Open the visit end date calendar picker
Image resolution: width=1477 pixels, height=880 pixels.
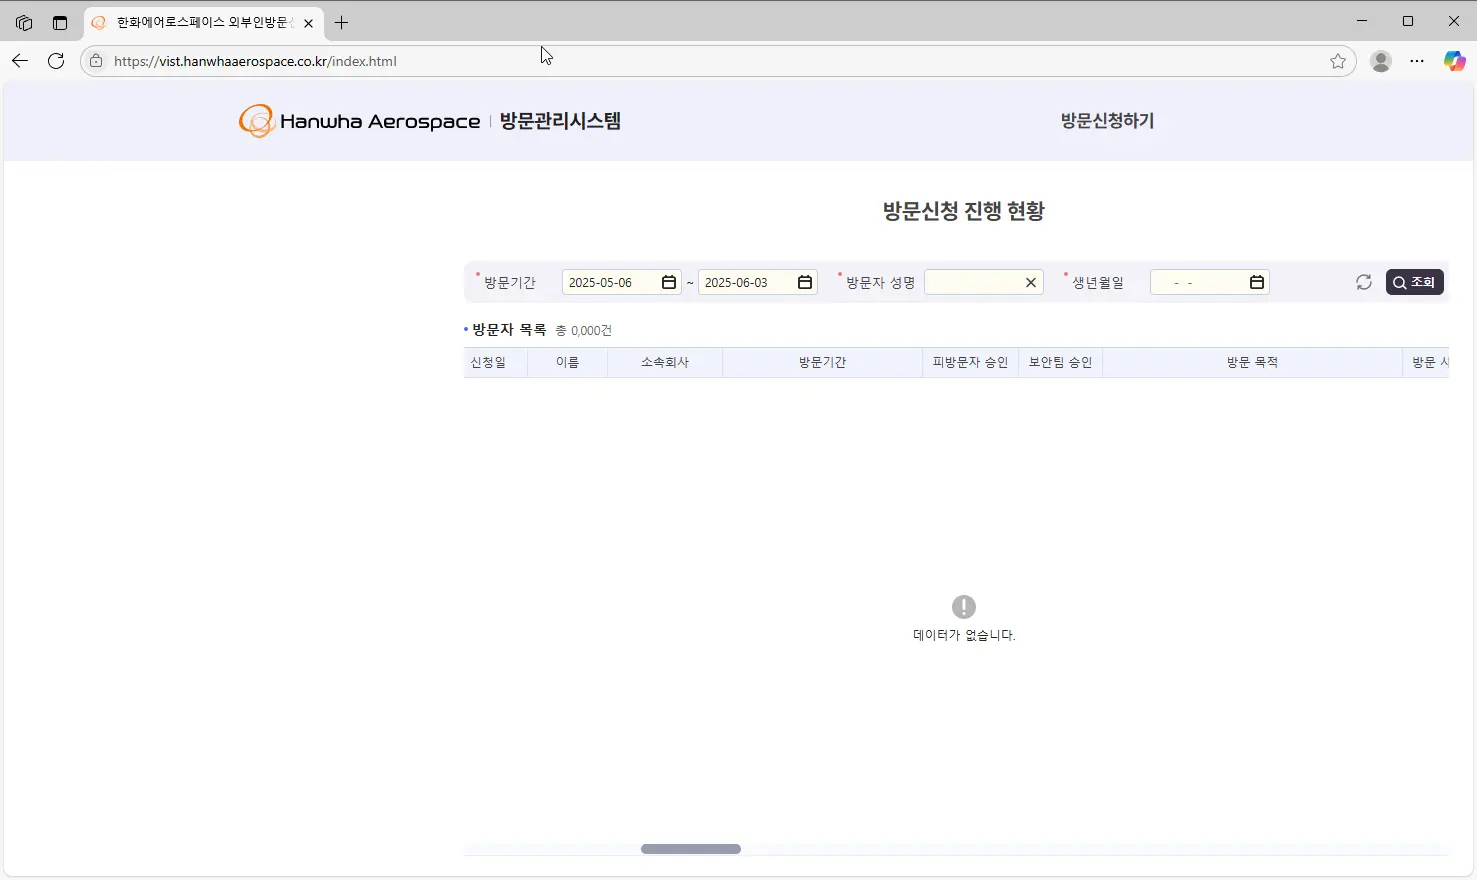pos(804,282)
